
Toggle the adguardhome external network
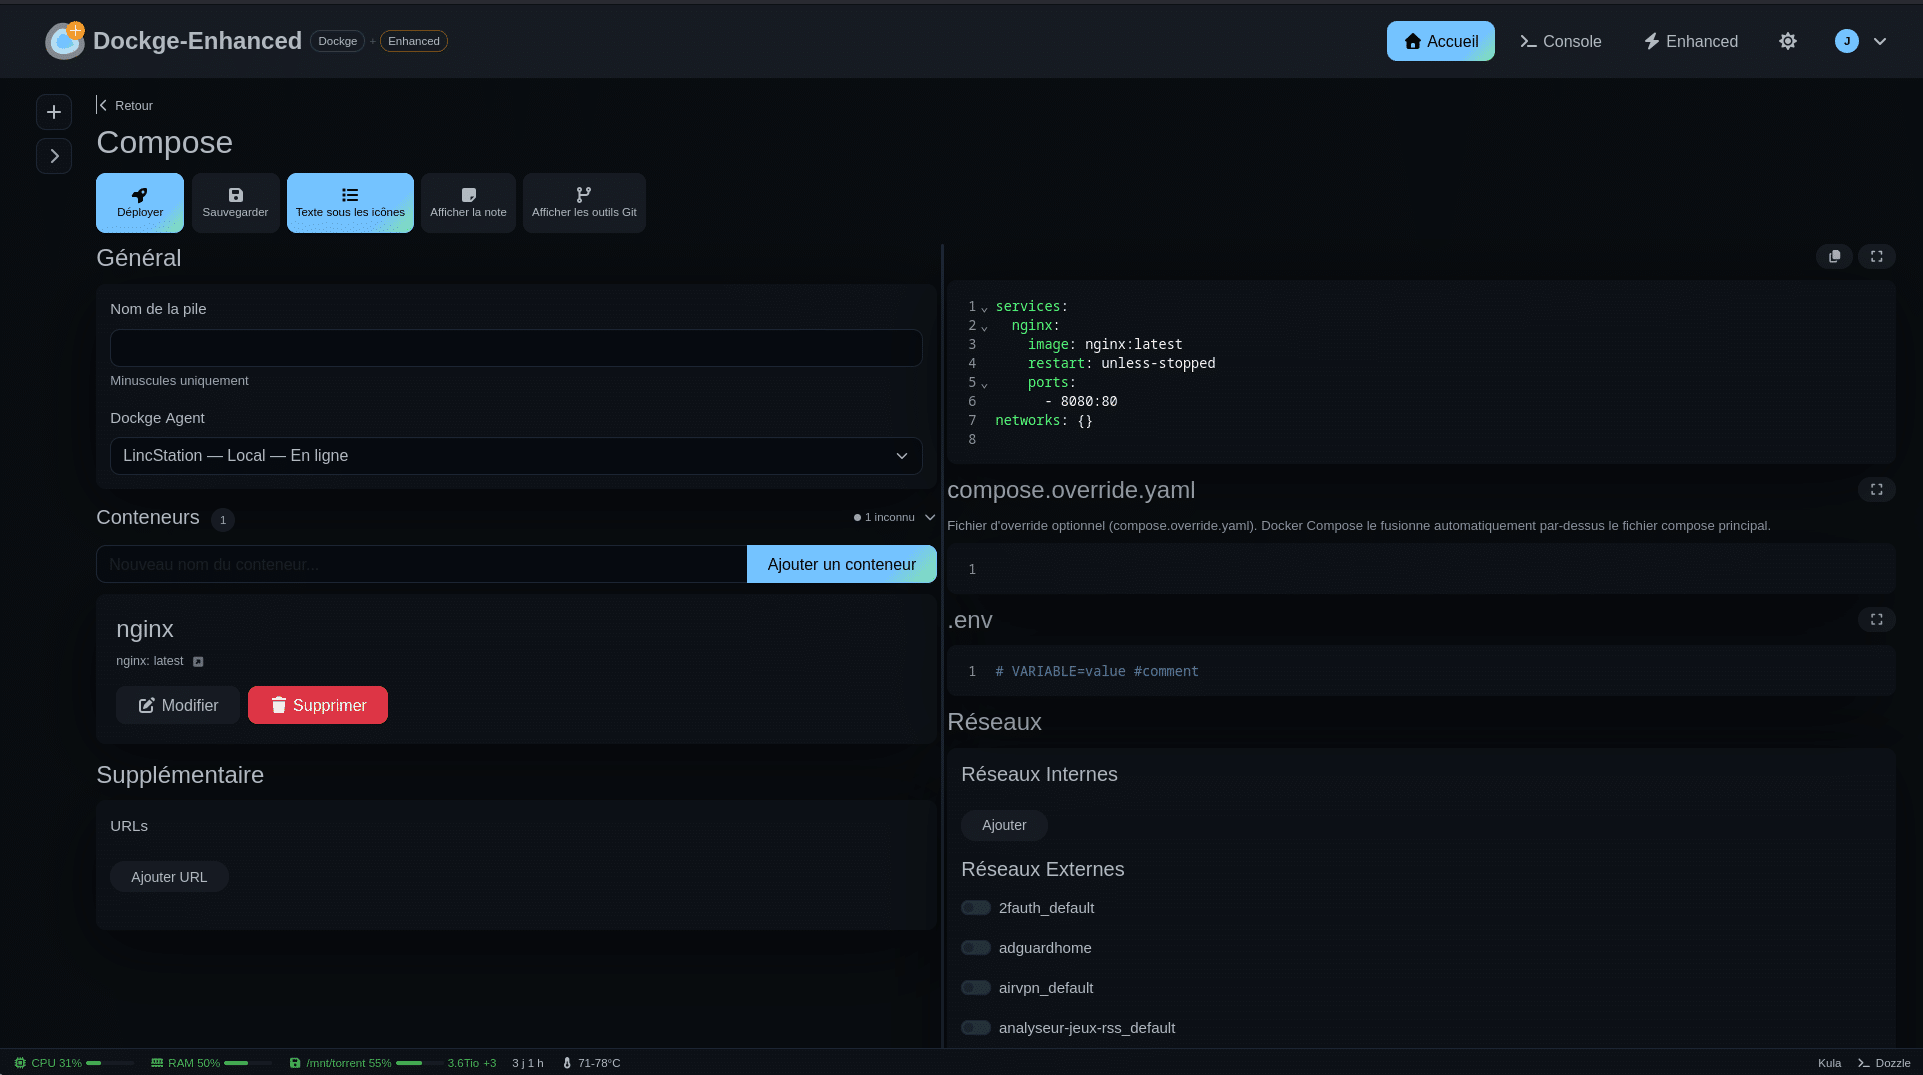click(x=976, y=948)
